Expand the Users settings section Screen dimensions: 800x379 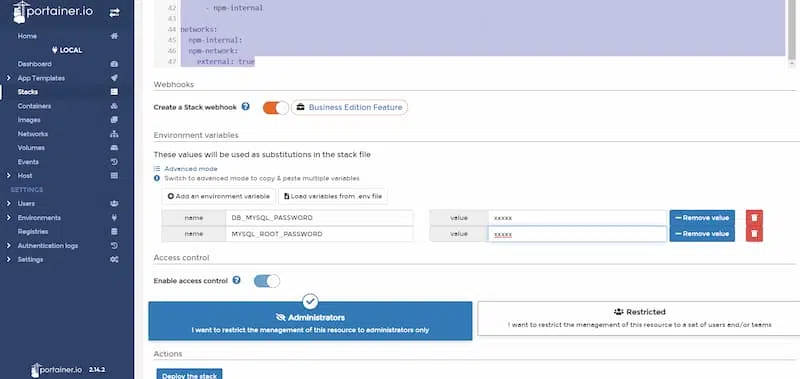[8, 204]
